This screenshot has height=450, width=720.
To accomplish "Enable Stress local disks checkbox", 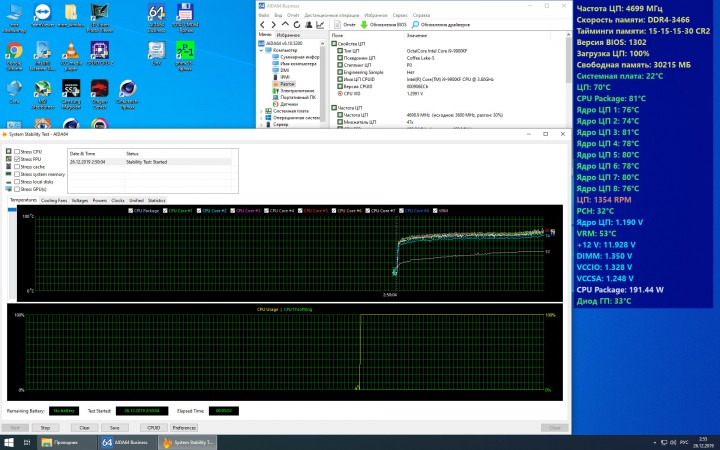I will (x=17, y=182).
